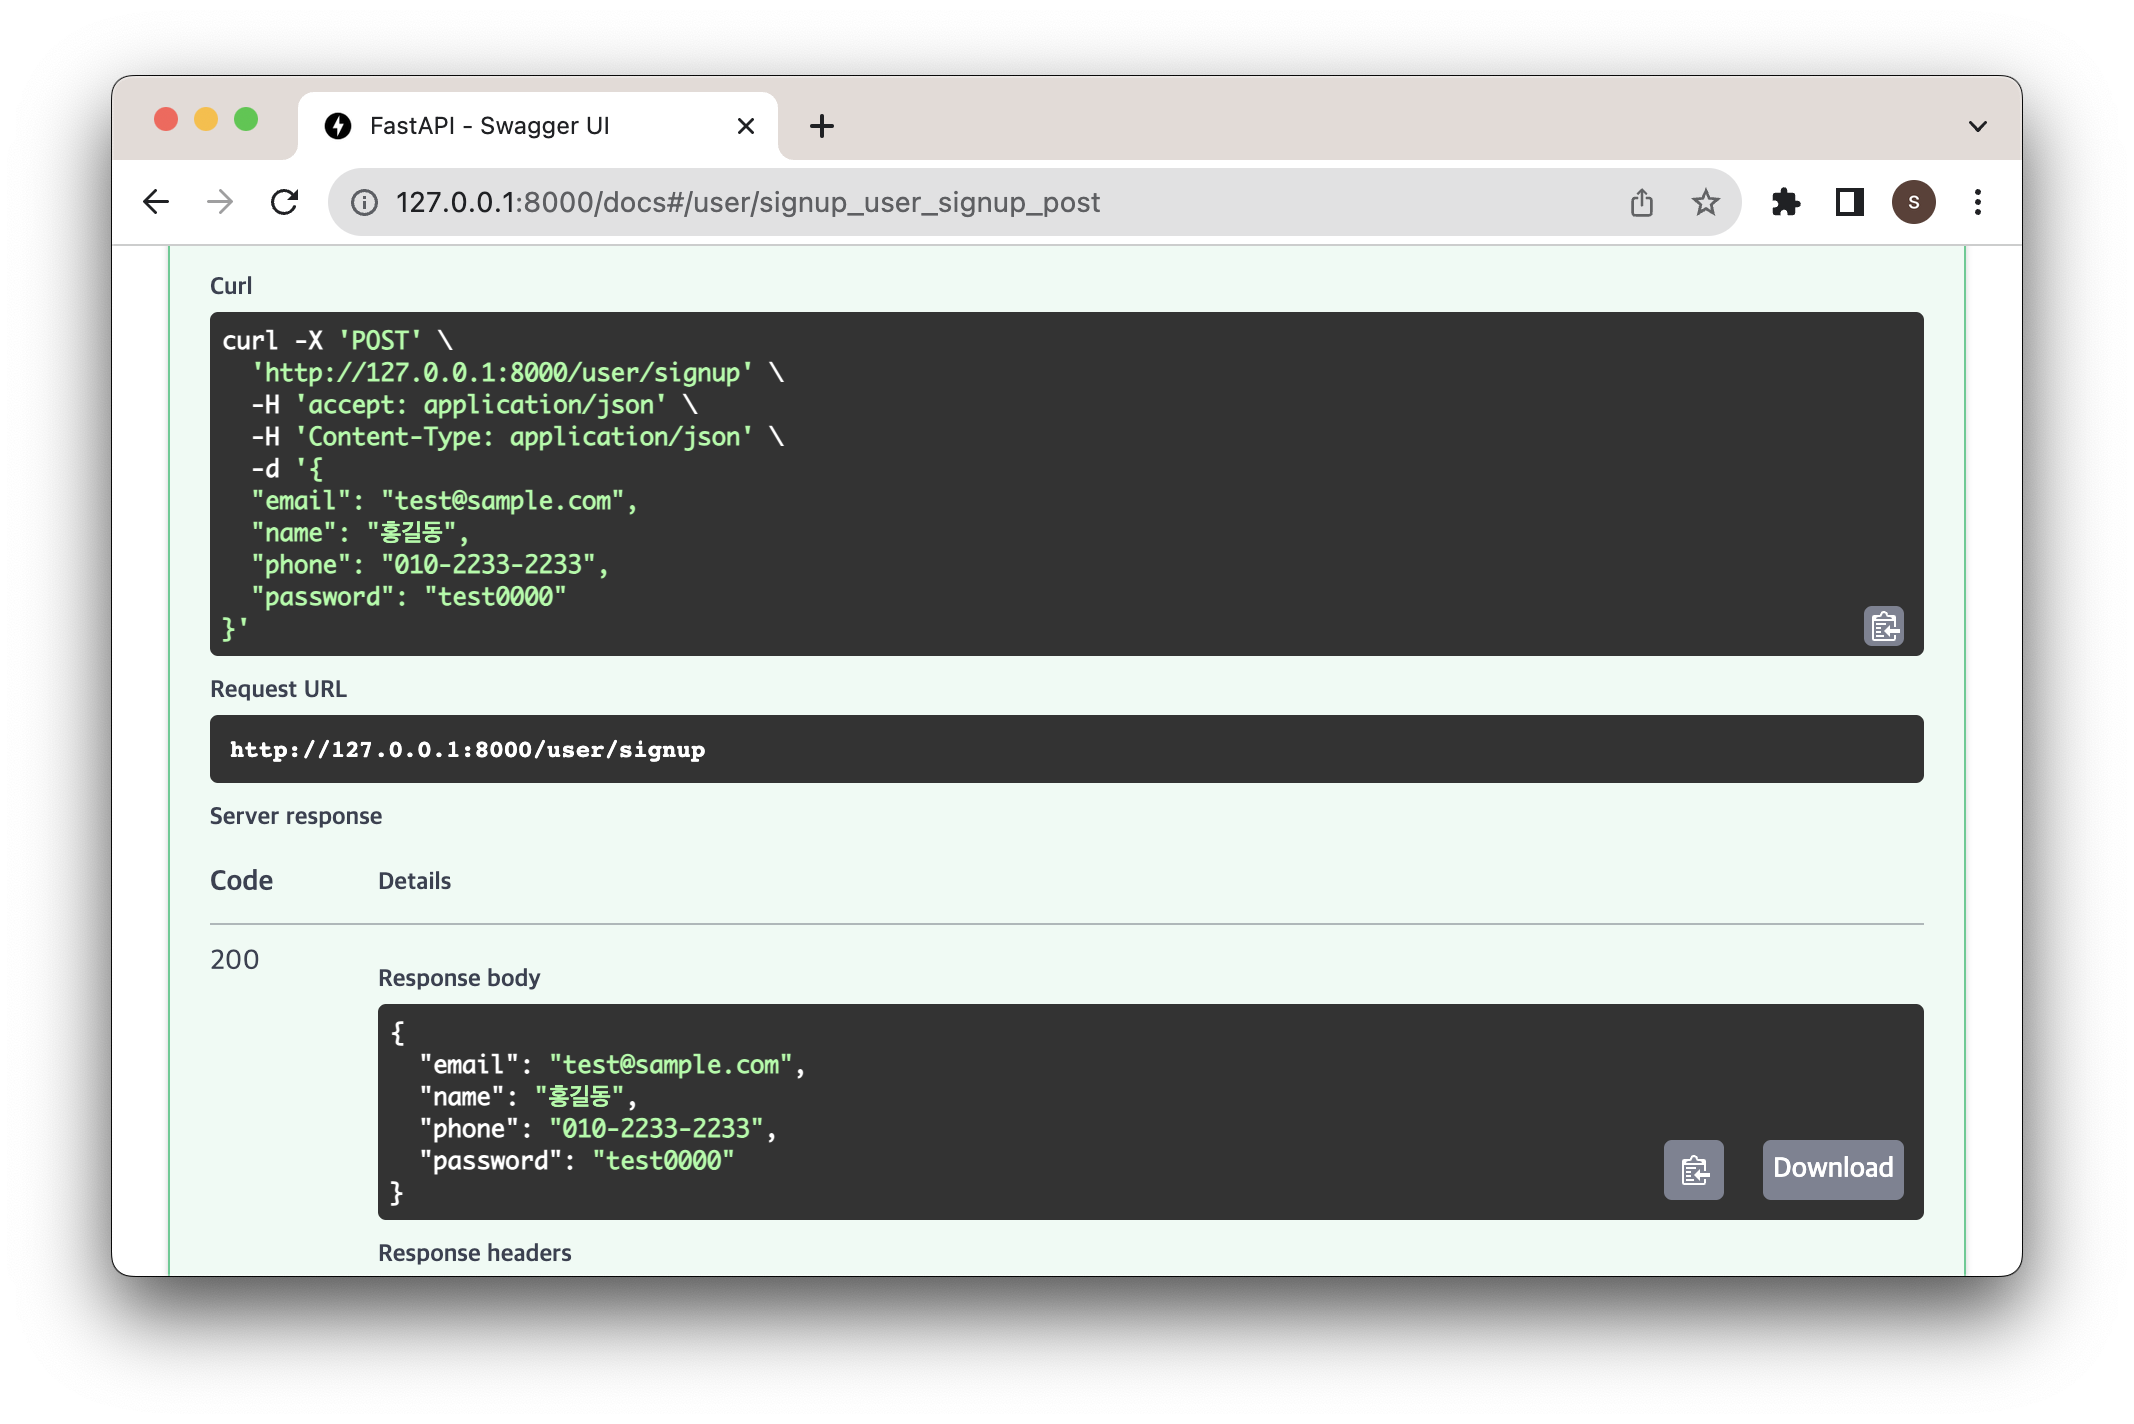Select the FastAPI - Swagger UI tab

pos(490,126)
